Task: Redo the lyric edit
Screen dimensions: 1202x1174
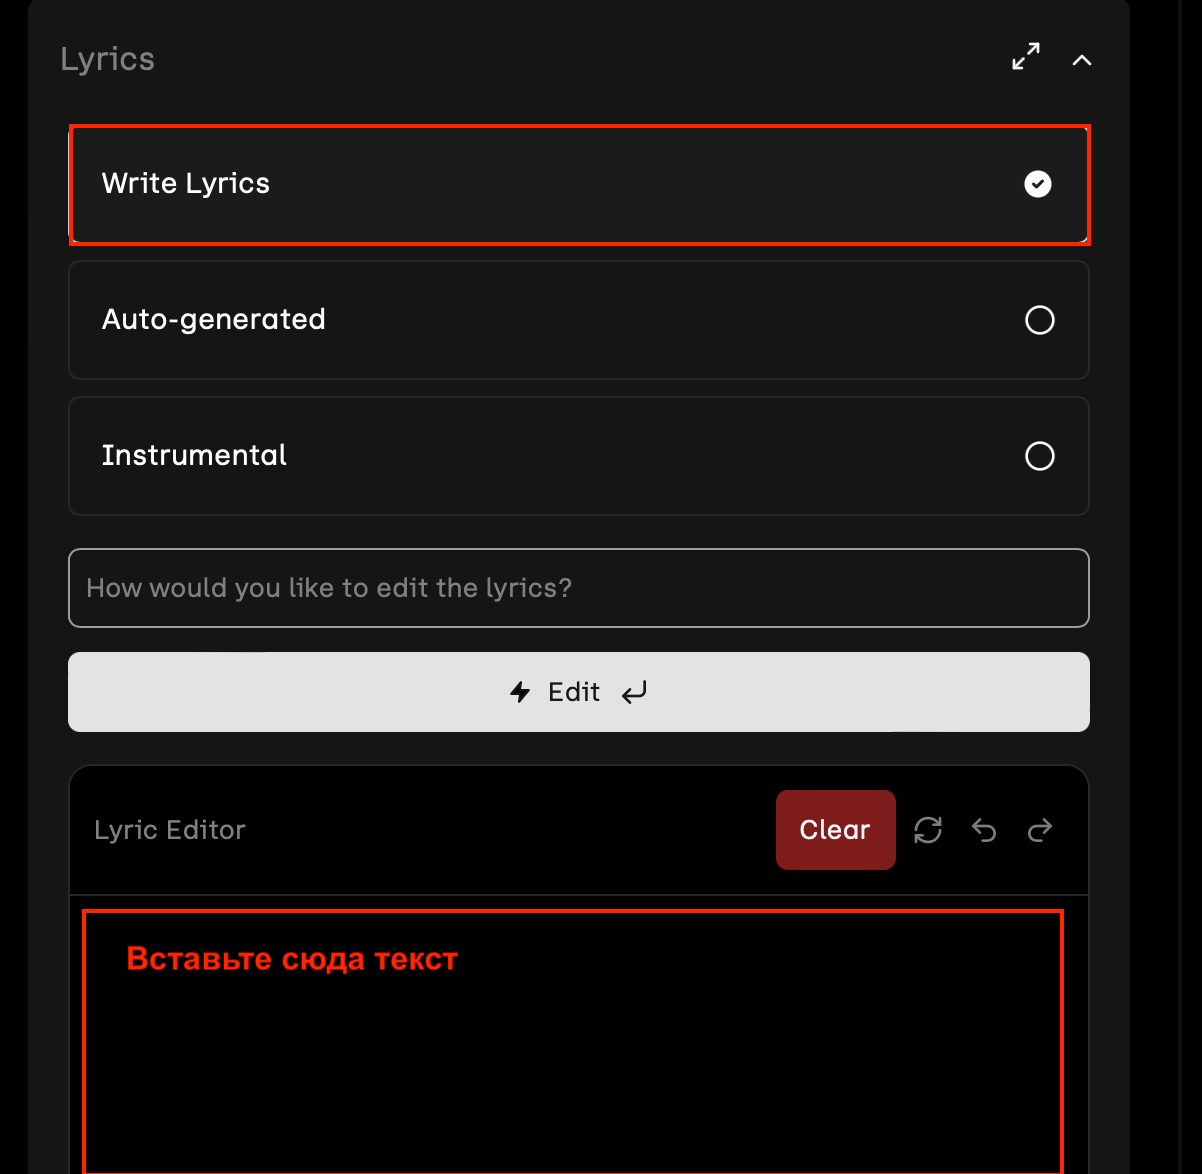Action: (x=1040, y=830)
